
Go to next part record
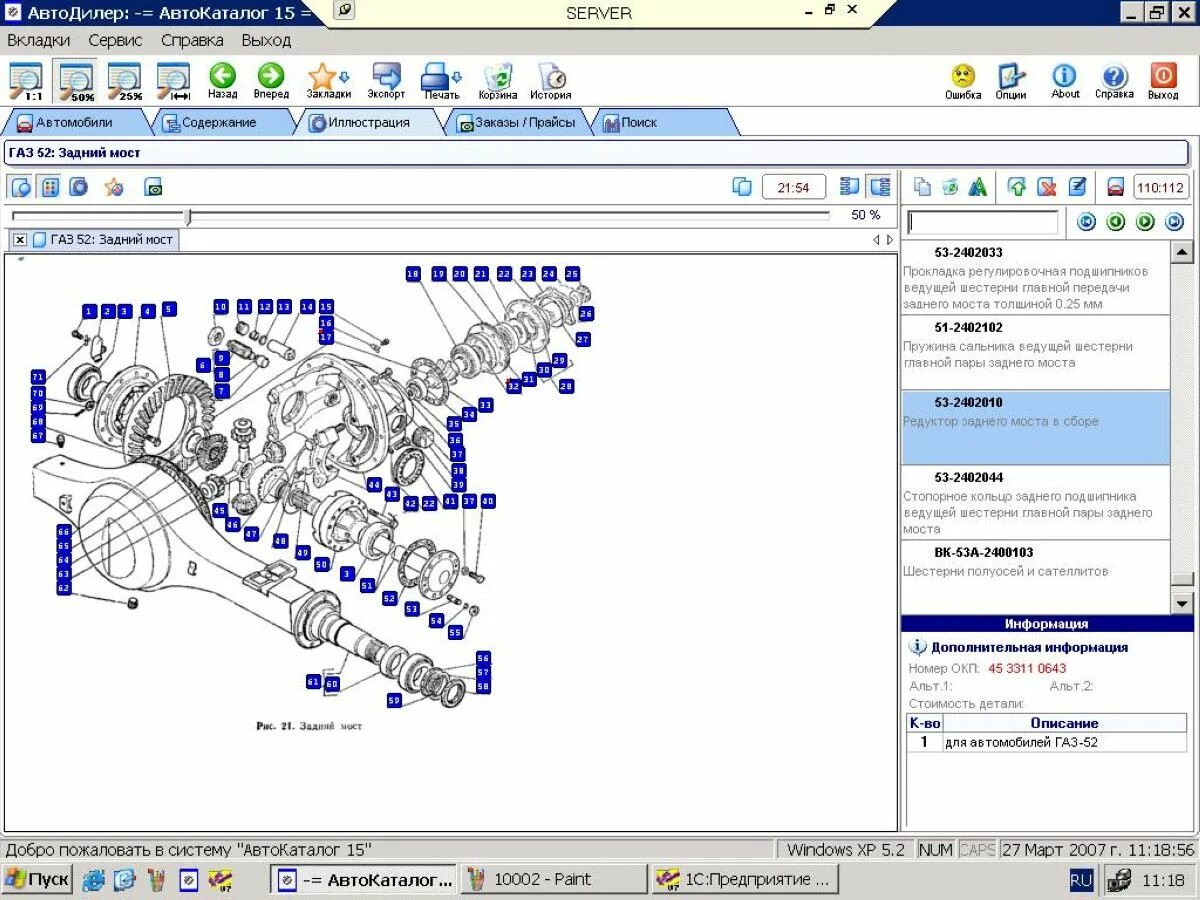[1145, 222]
